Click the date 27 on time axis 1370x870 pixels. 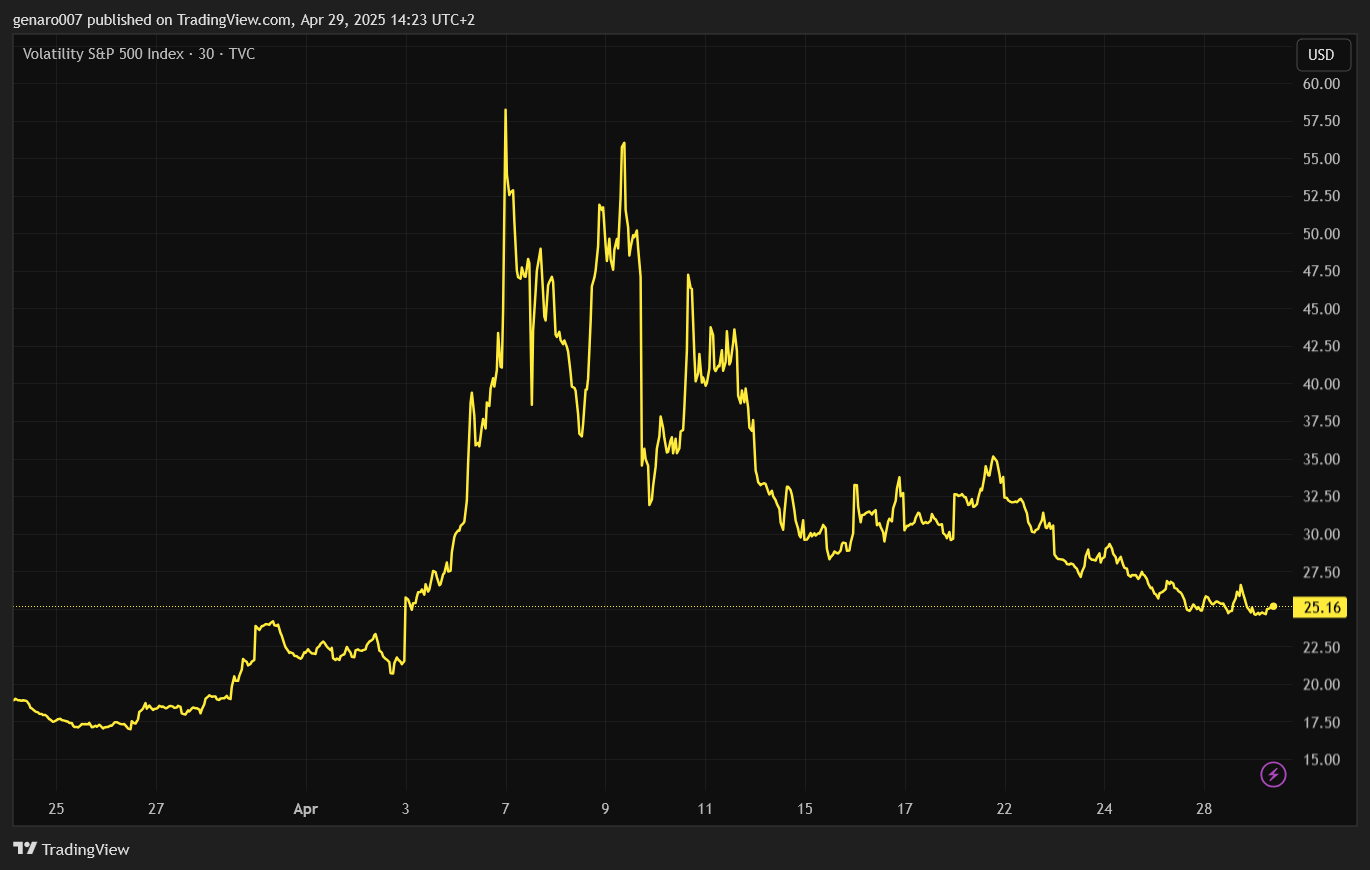click(156, 809)
